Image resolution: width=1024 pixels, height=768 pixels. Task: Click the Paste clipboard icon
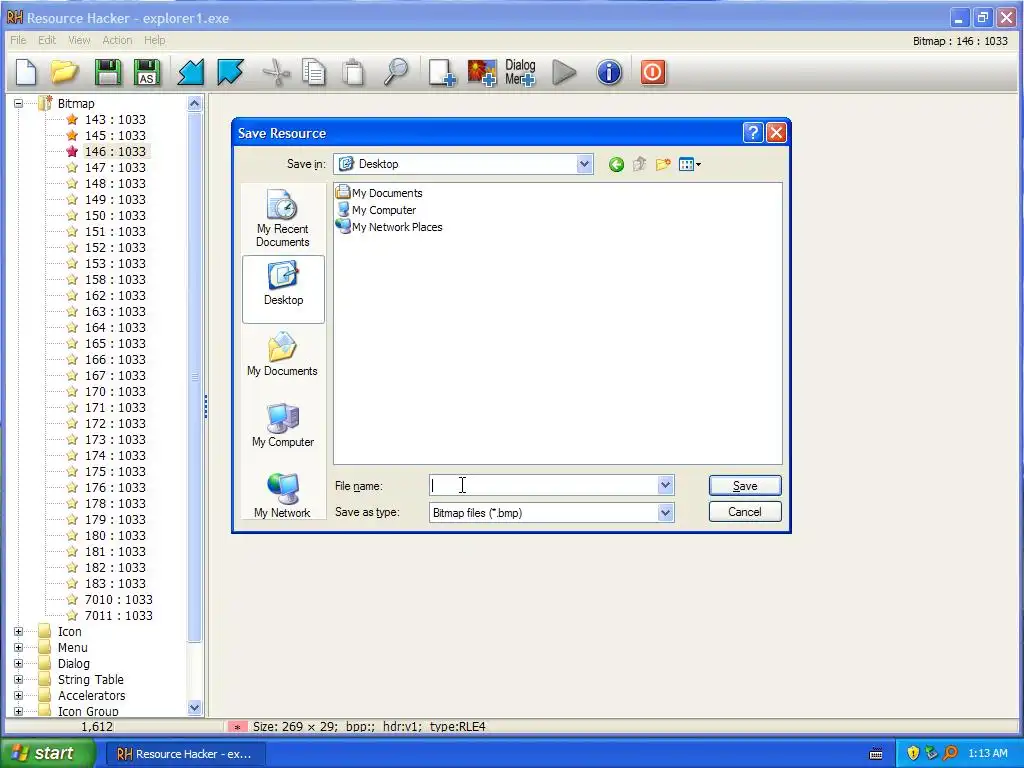point(353,72)
